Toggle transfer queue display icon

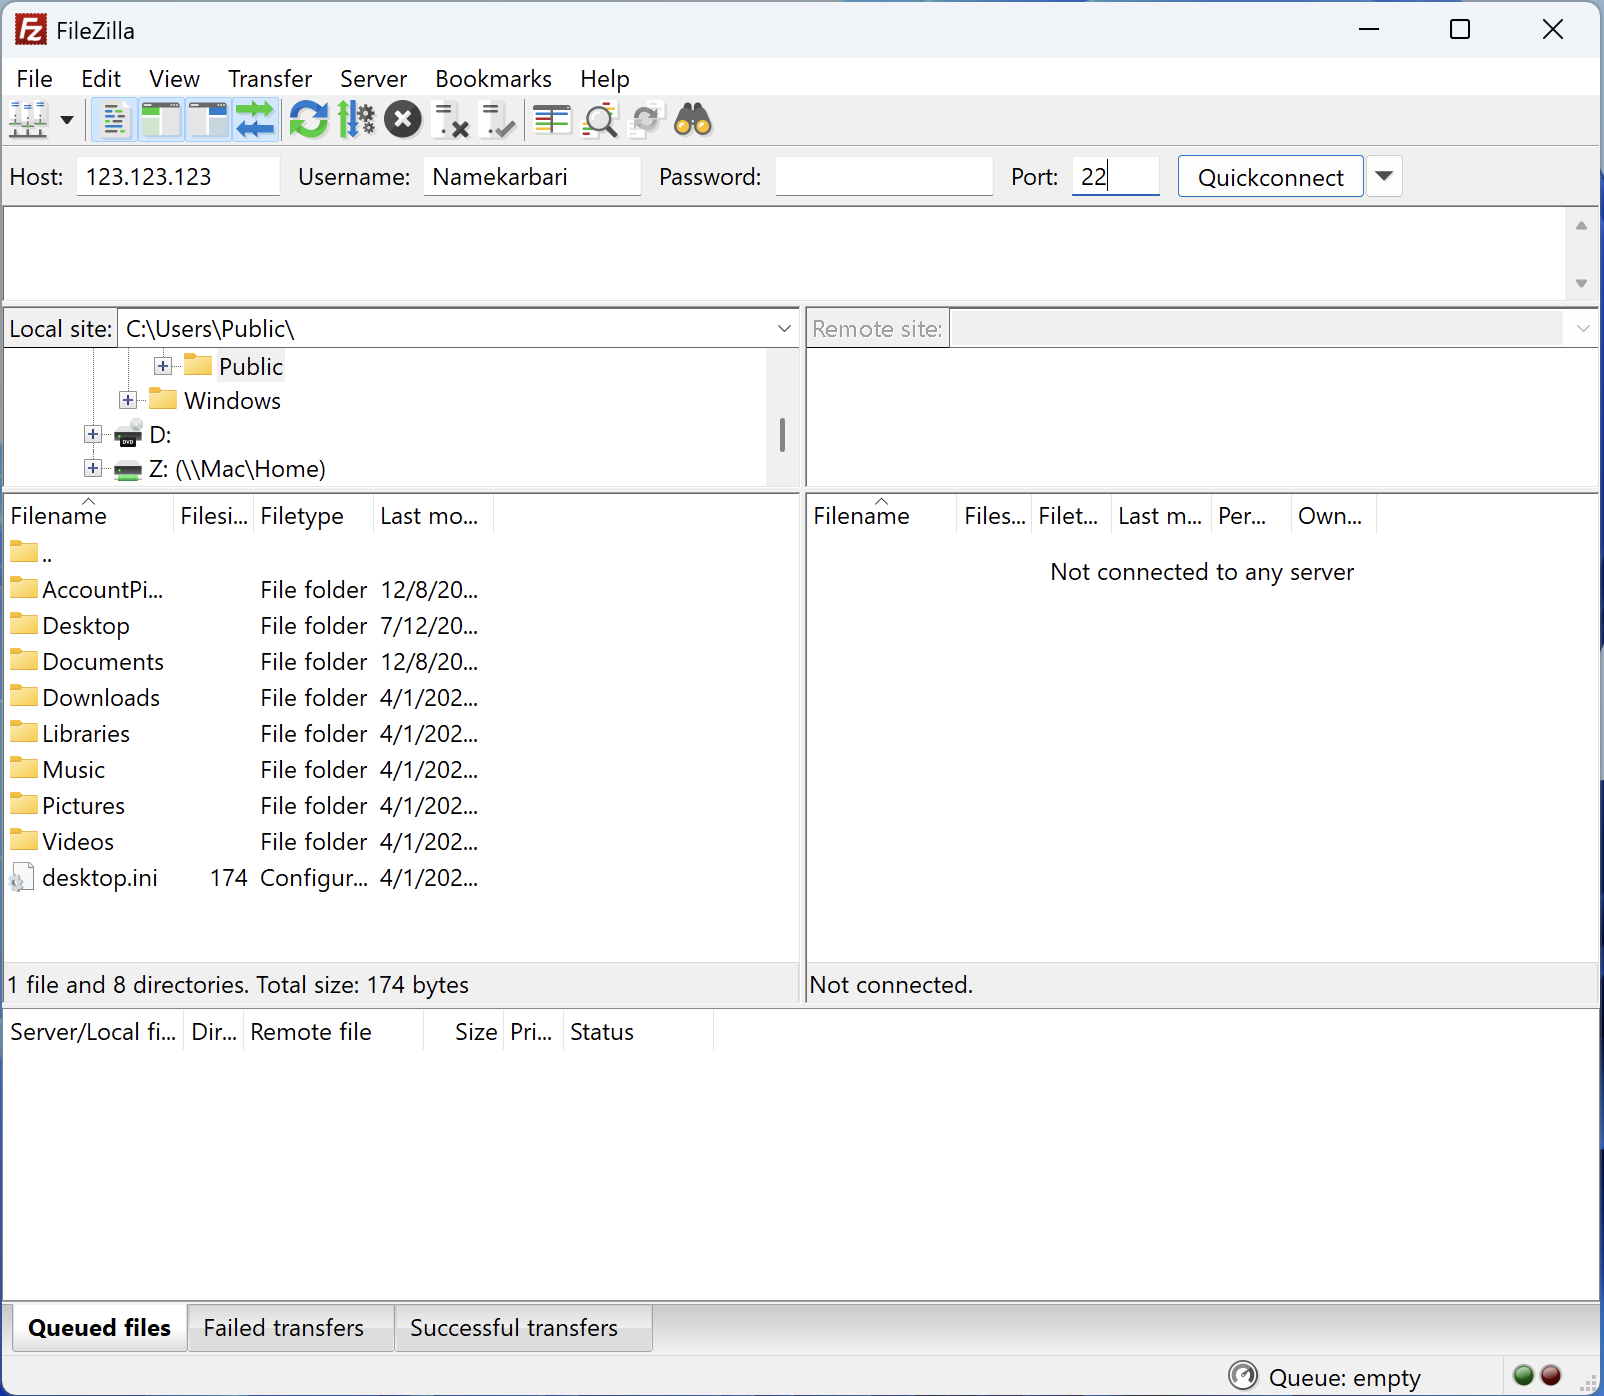click(x=256, y=120)
